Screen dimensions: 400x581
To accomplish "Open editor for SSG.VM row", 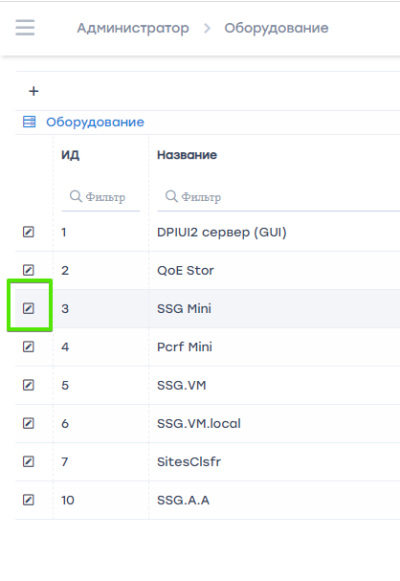I will click(x=29, y=385).
